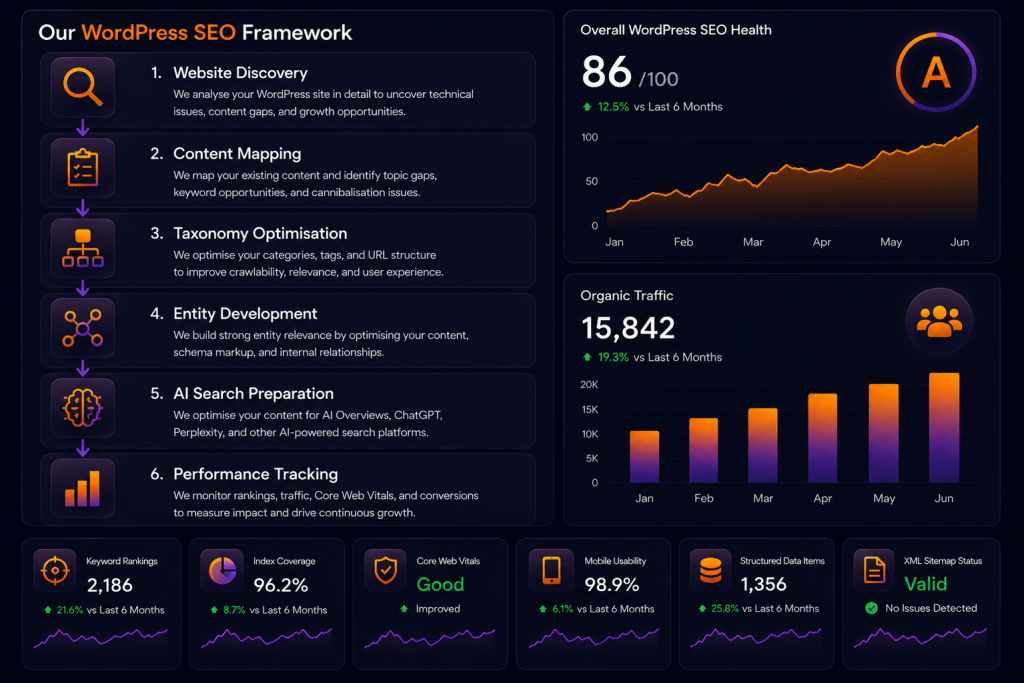Click the Feb bar in Organic Traffic chart
Screen dimensions: 1024x683
tap(703, 450)
